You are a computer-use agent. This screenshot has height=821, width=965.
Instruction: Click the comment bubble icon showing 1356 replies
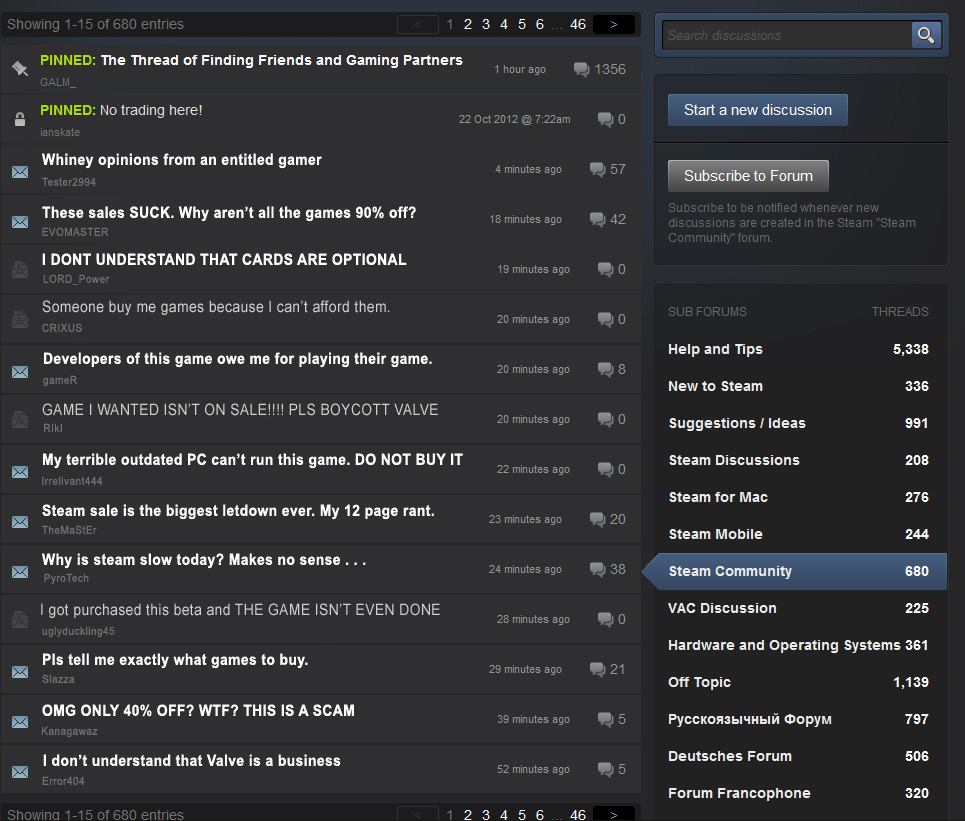tap(582, 69)
